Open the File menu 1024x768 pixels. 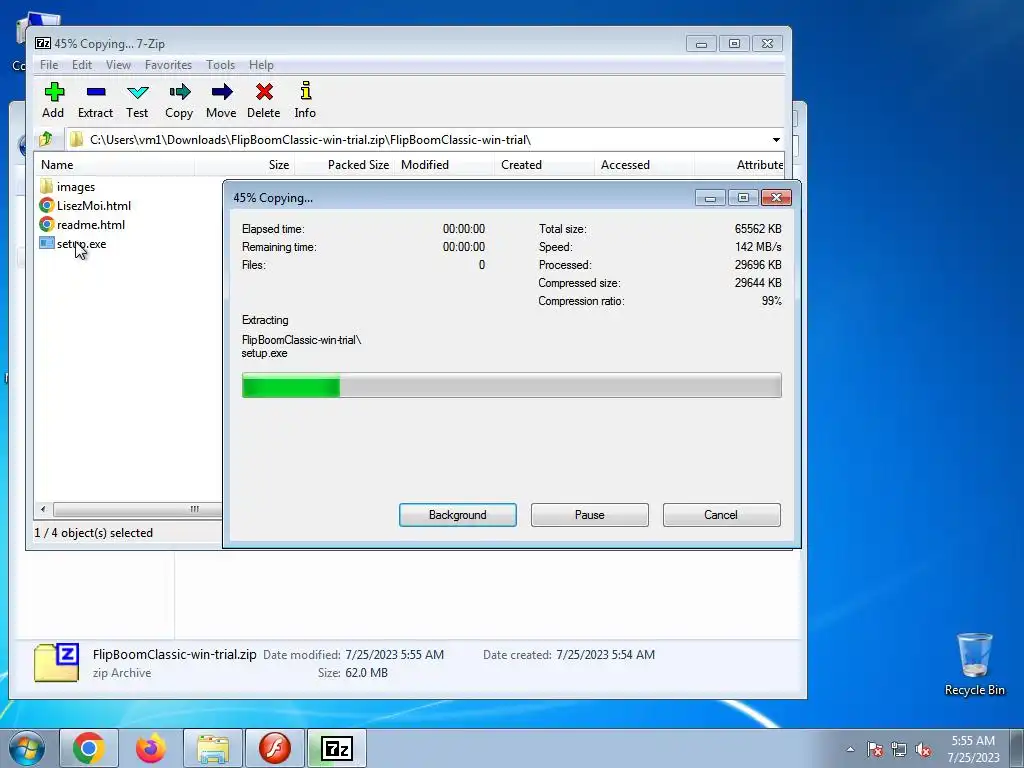tap(49, 65)
